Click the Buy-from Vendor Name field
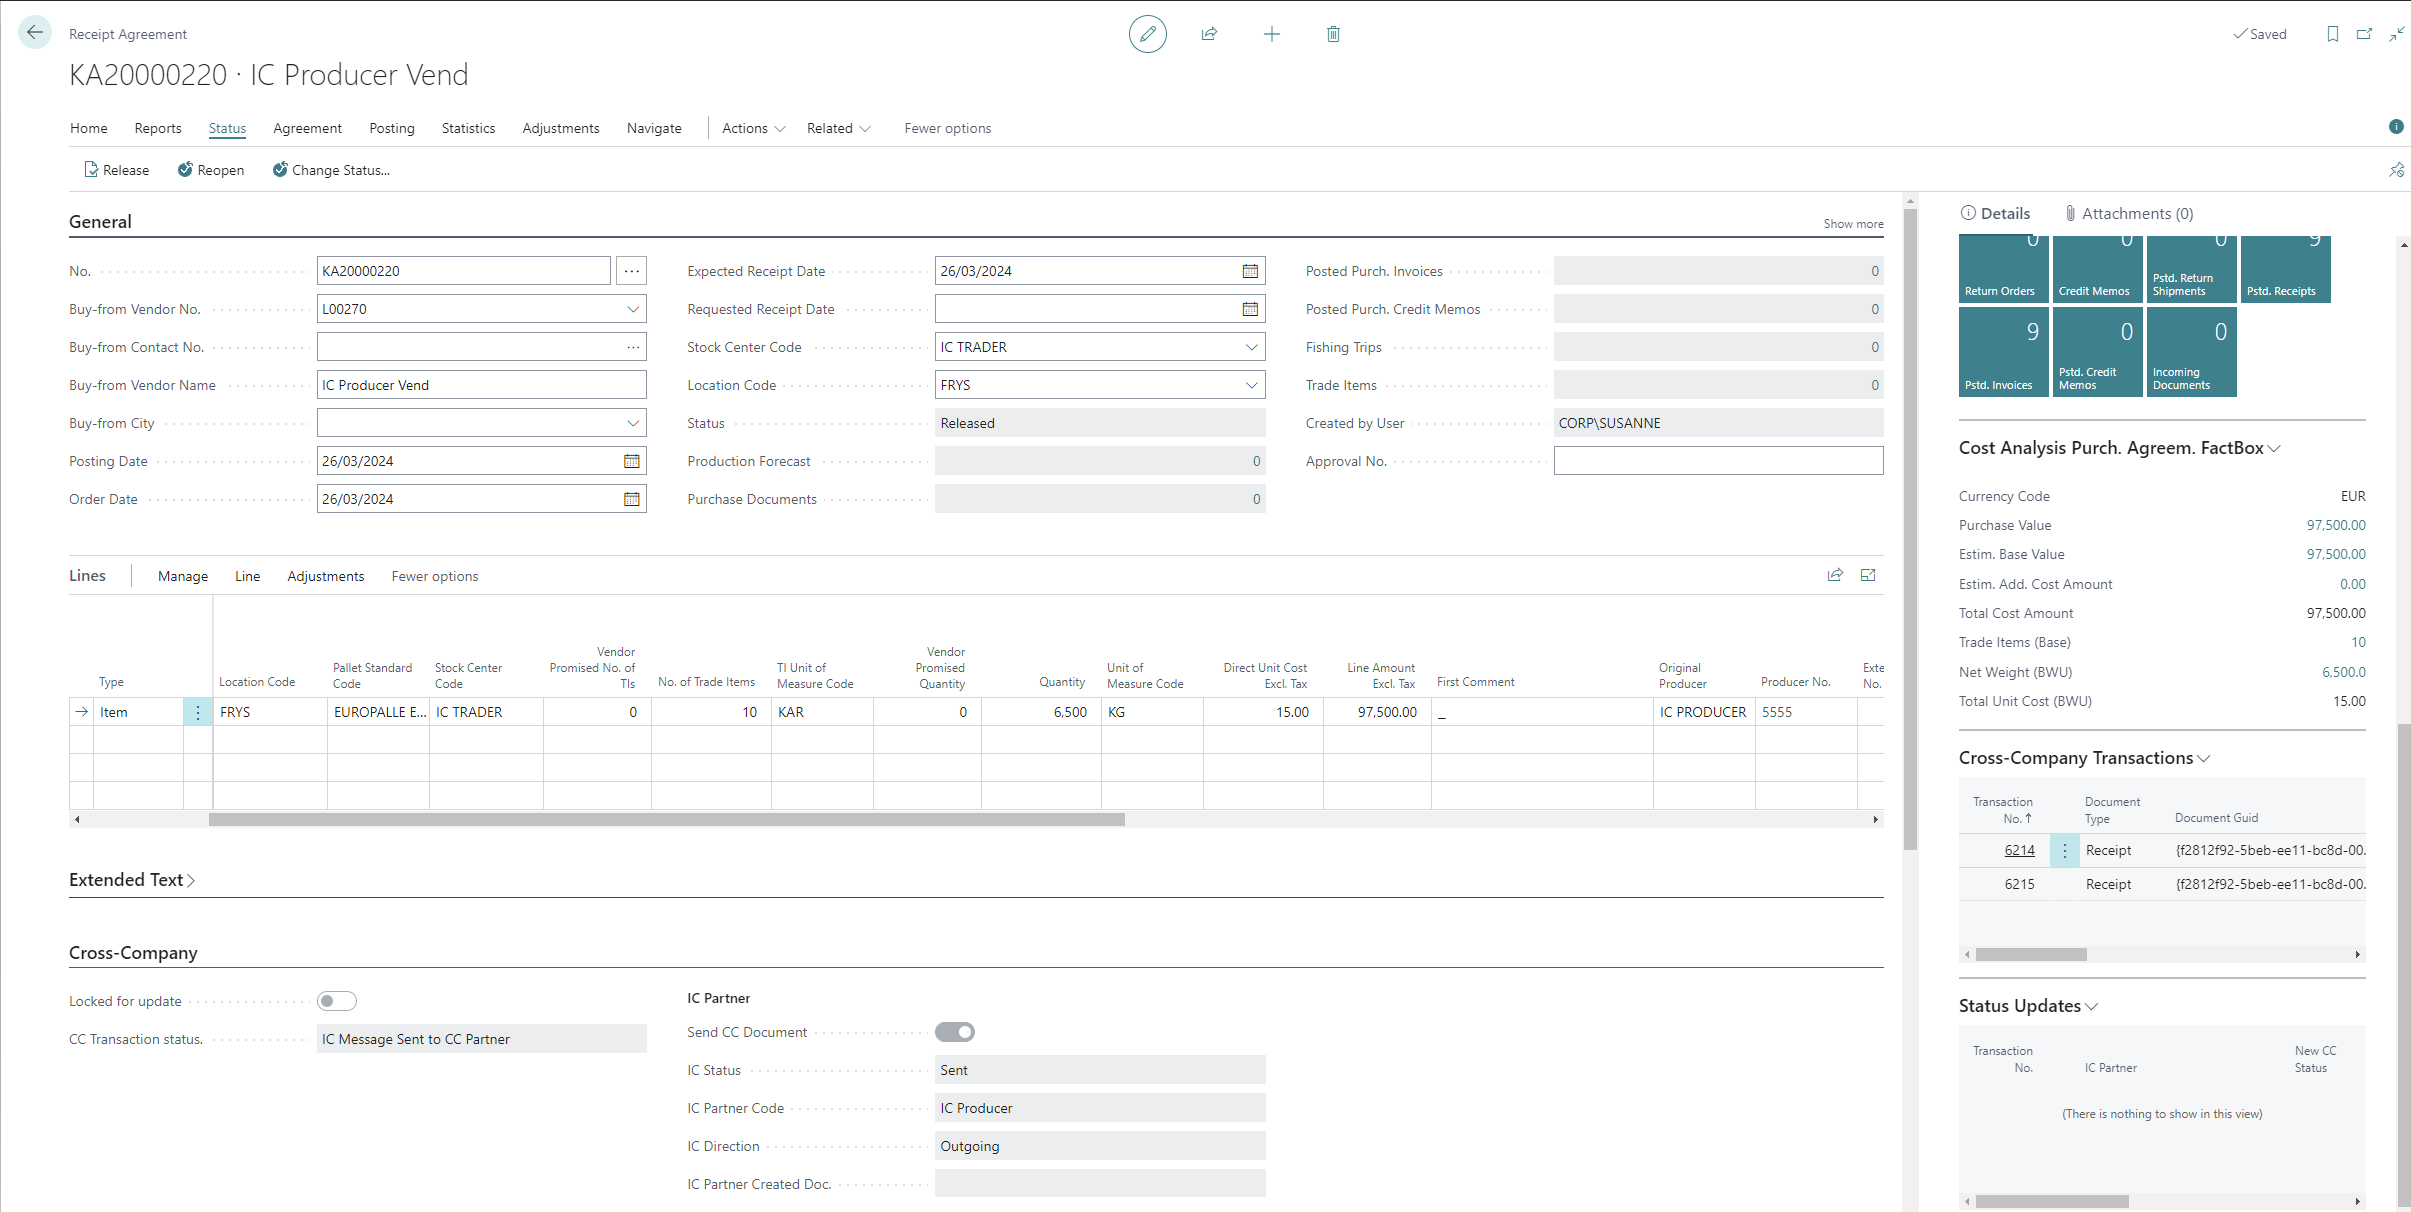This screenshot has height=1212, width=2411. click(482, 385)
